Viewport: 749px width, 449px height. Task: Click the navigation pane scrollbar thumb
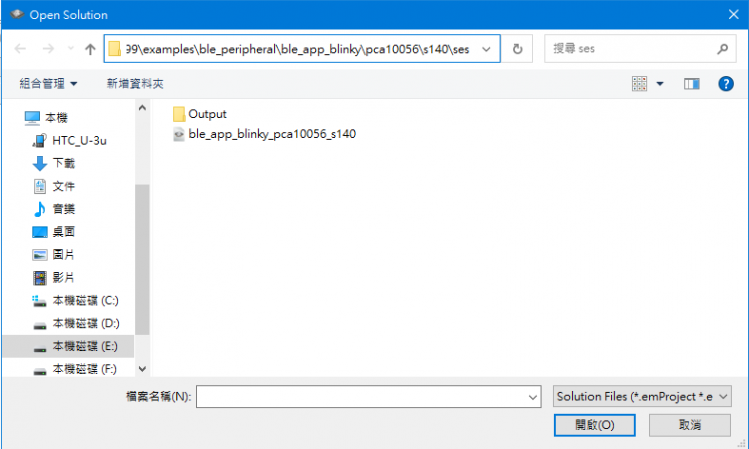142,259
